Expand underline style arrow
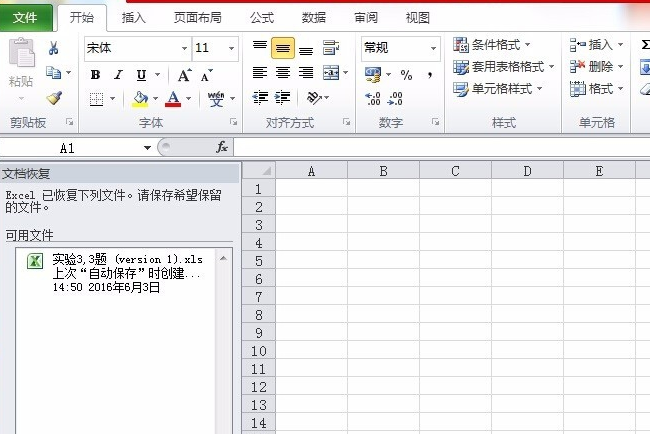This screenshot has width=650, height=434. (x=158, y=75)
